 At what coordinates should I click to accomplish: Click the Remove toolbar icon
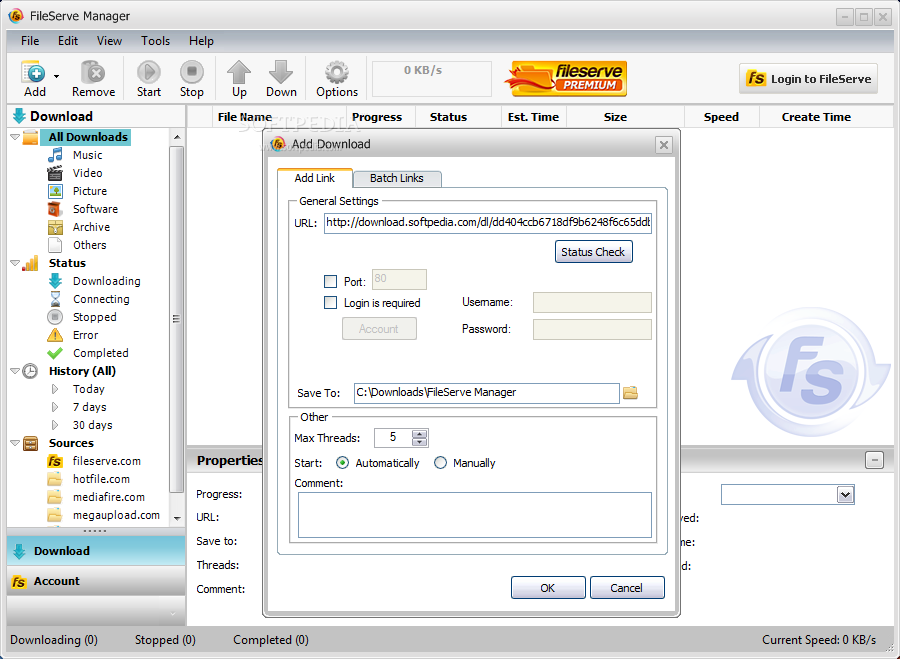(93, 73)
